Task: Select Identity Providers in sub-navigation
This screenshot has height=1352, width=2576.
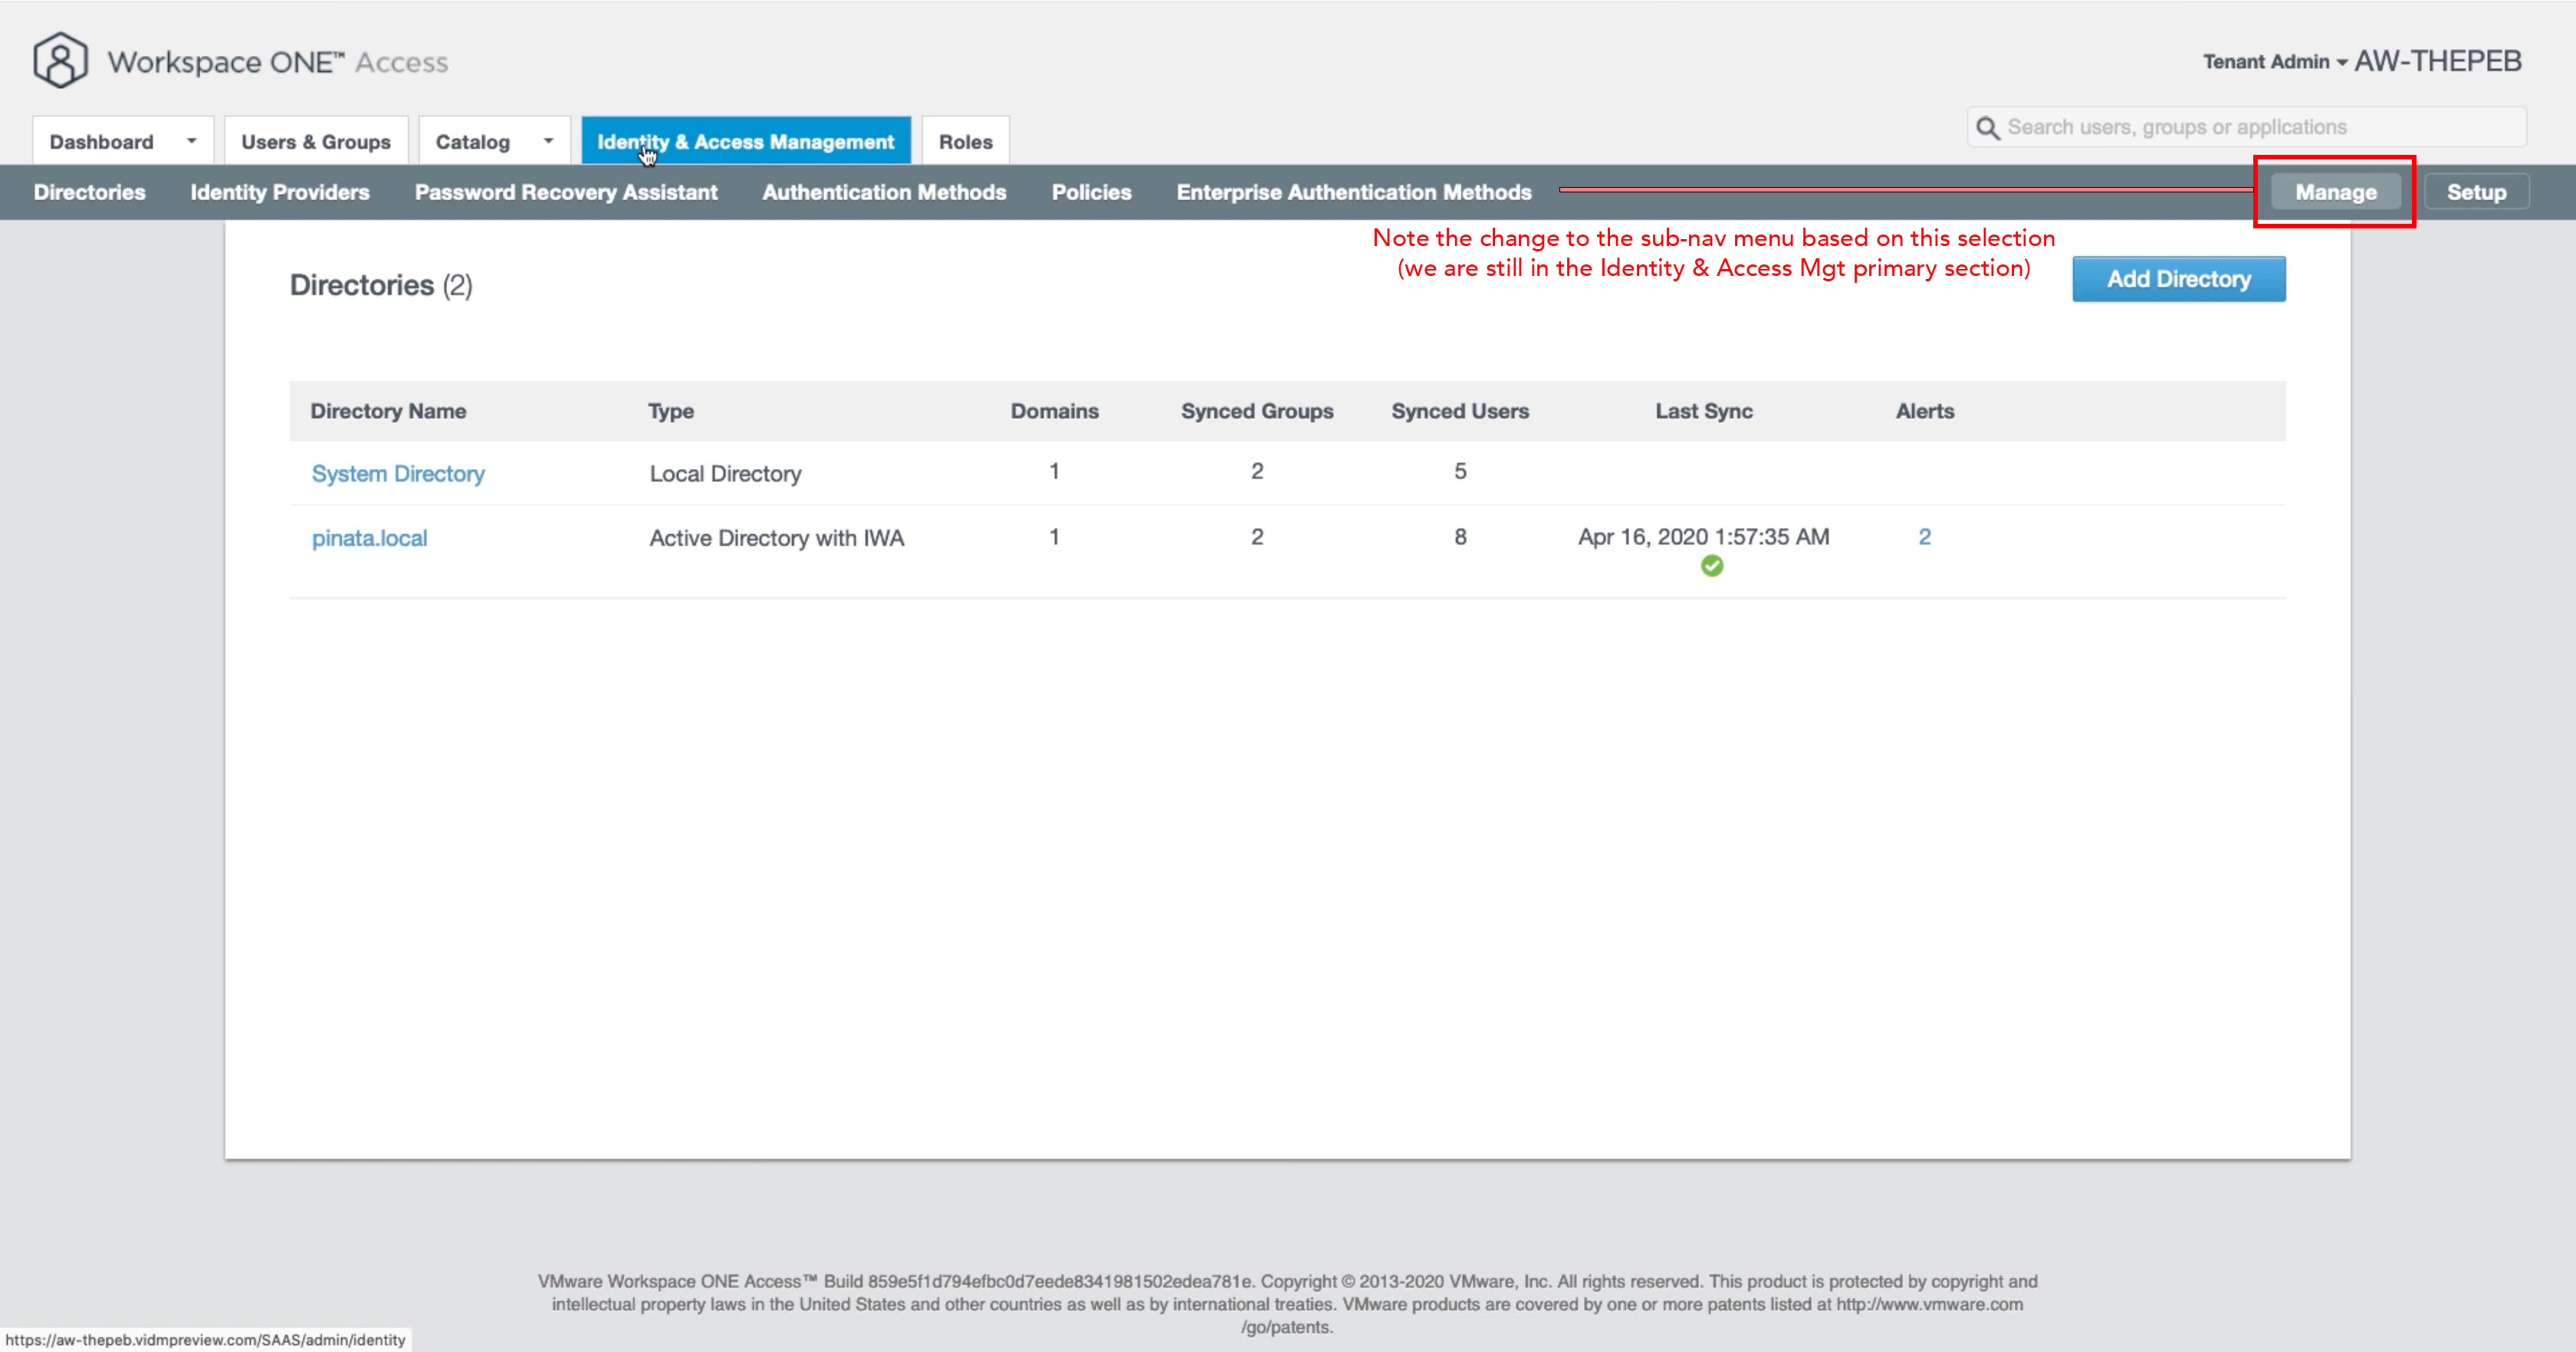Action: tap(280, 192)
